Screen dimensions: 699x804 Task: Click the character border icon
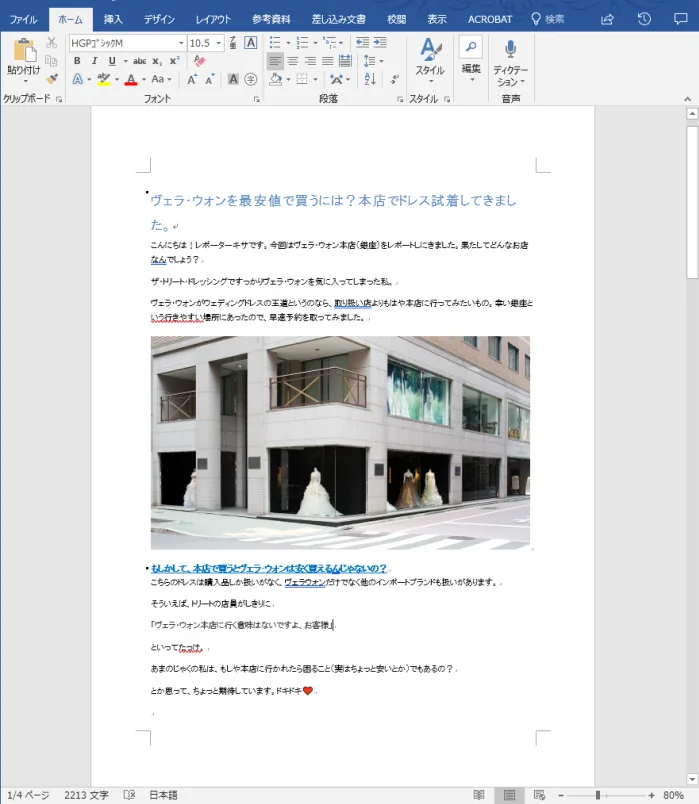[251, 43]
